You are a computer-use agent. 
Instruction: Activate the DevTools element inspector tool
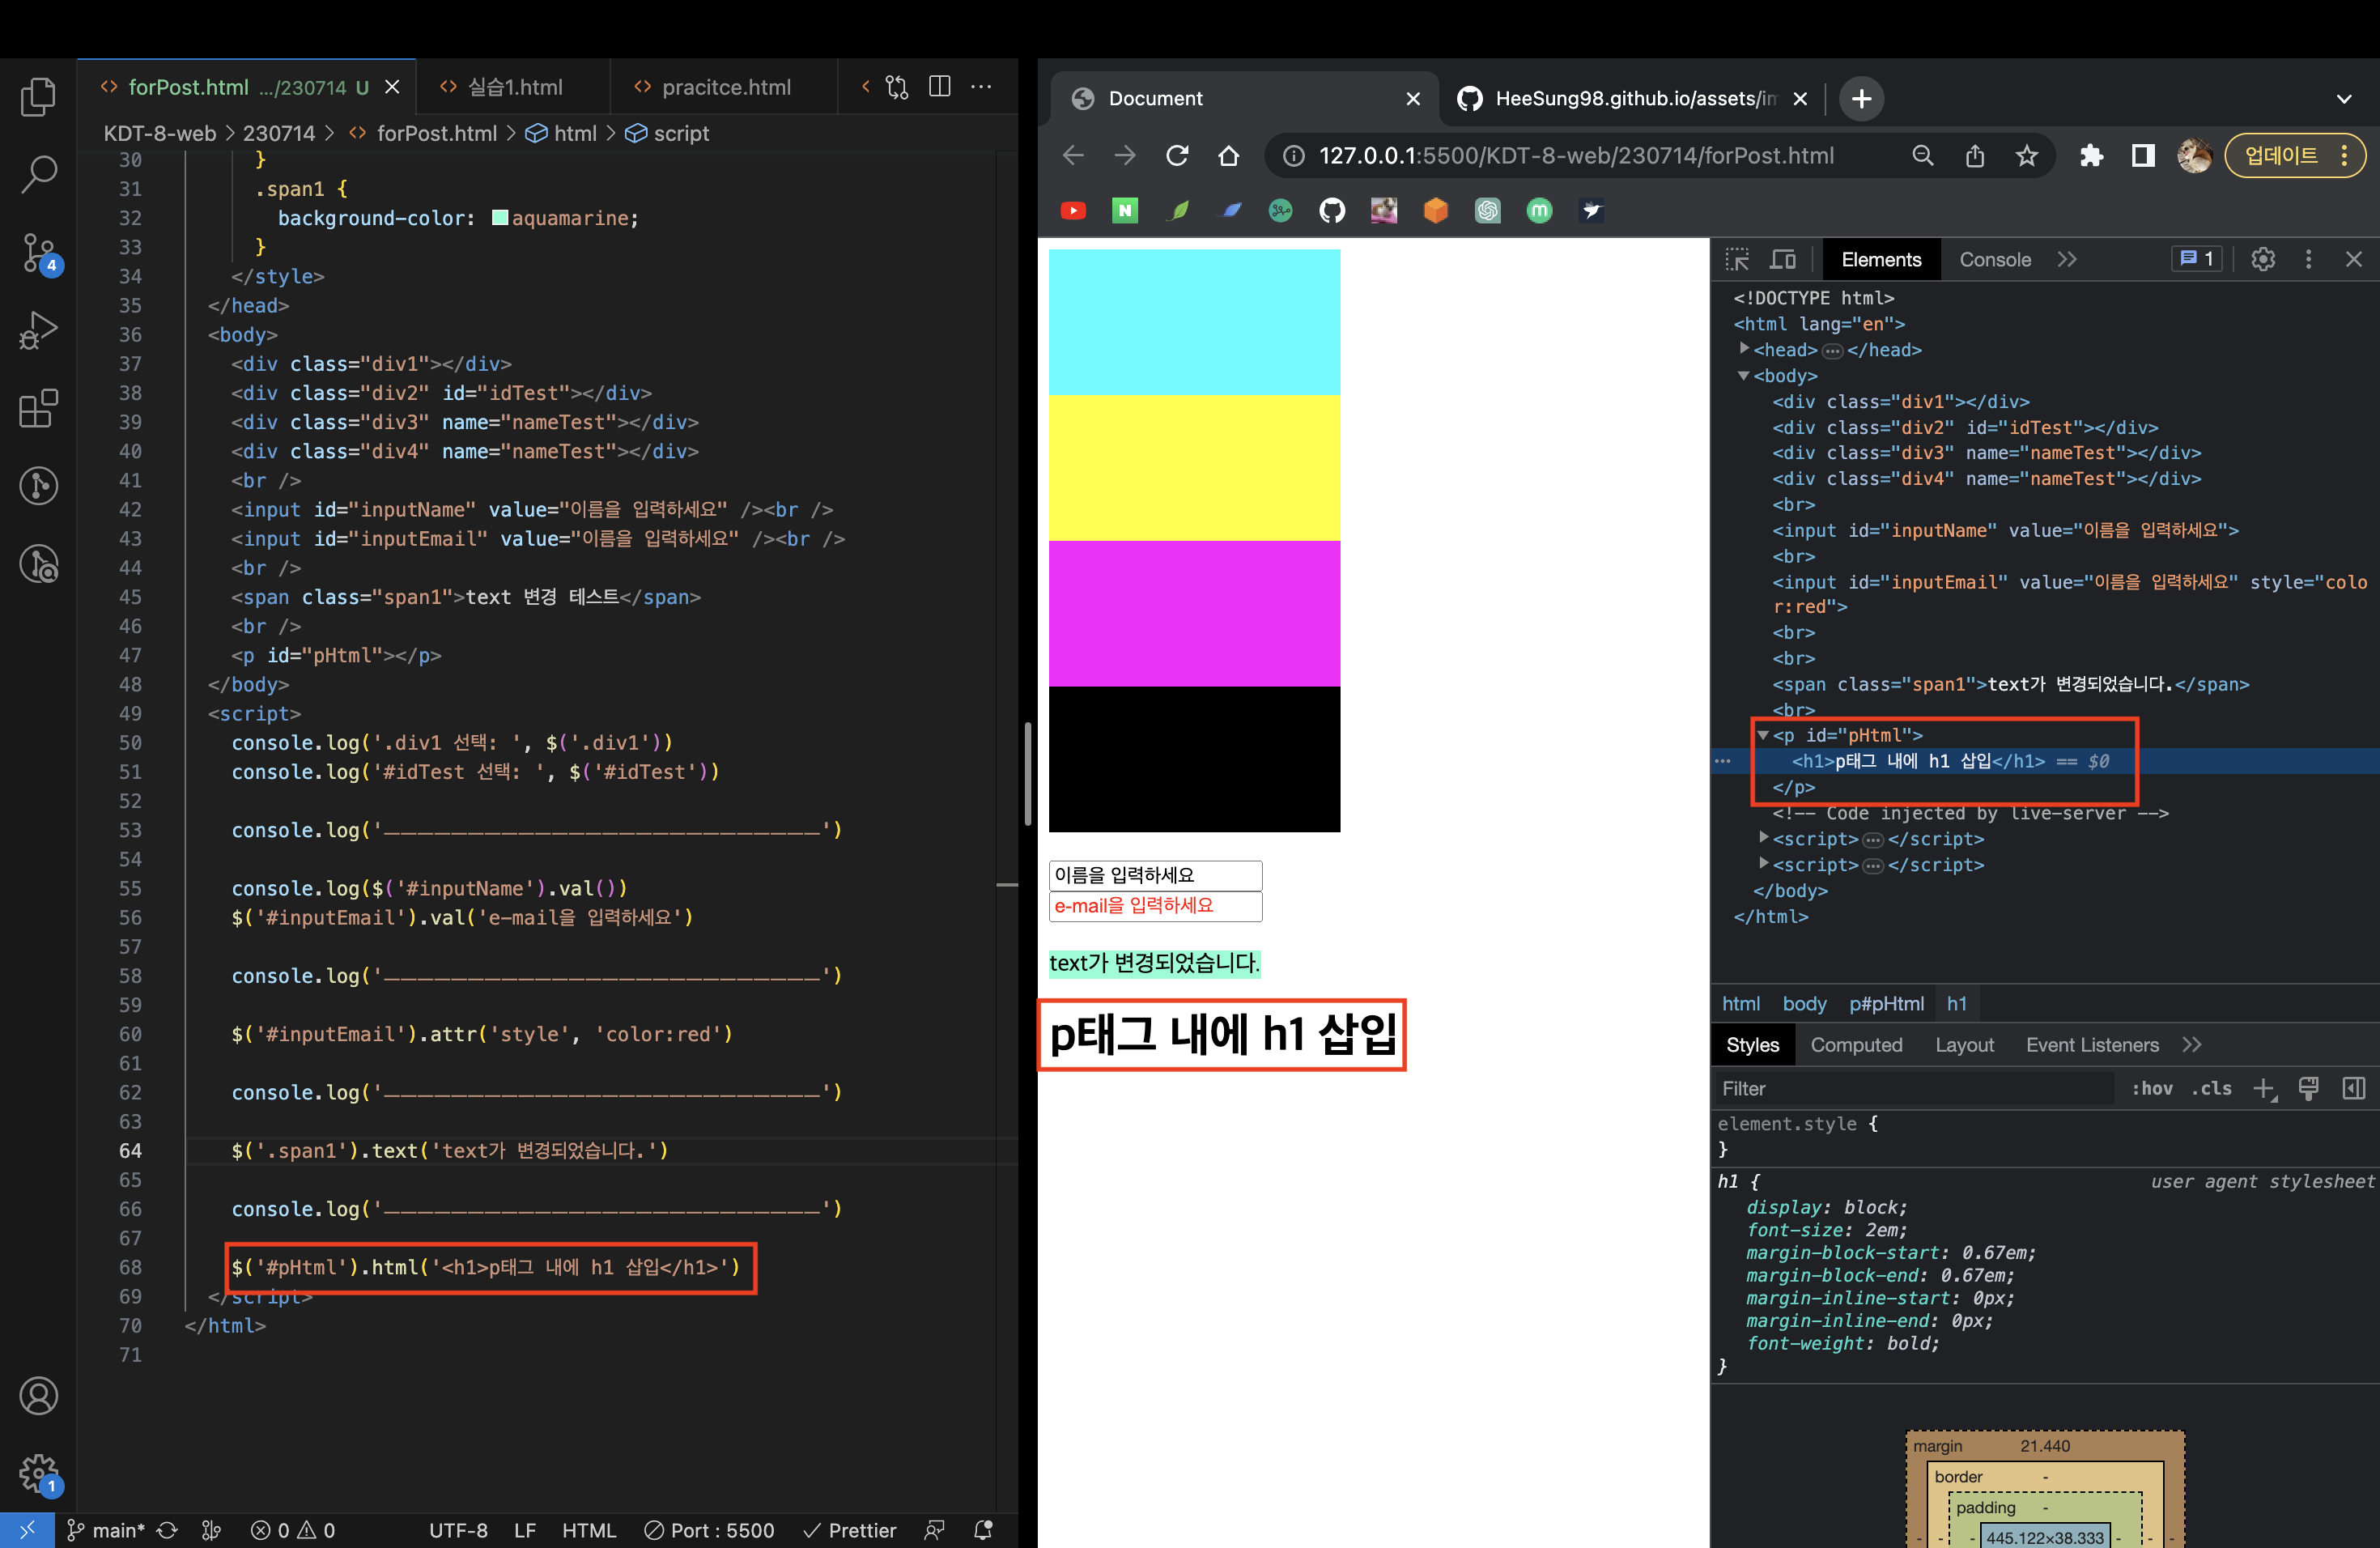pyautogui.click(x=1738, y=260)
